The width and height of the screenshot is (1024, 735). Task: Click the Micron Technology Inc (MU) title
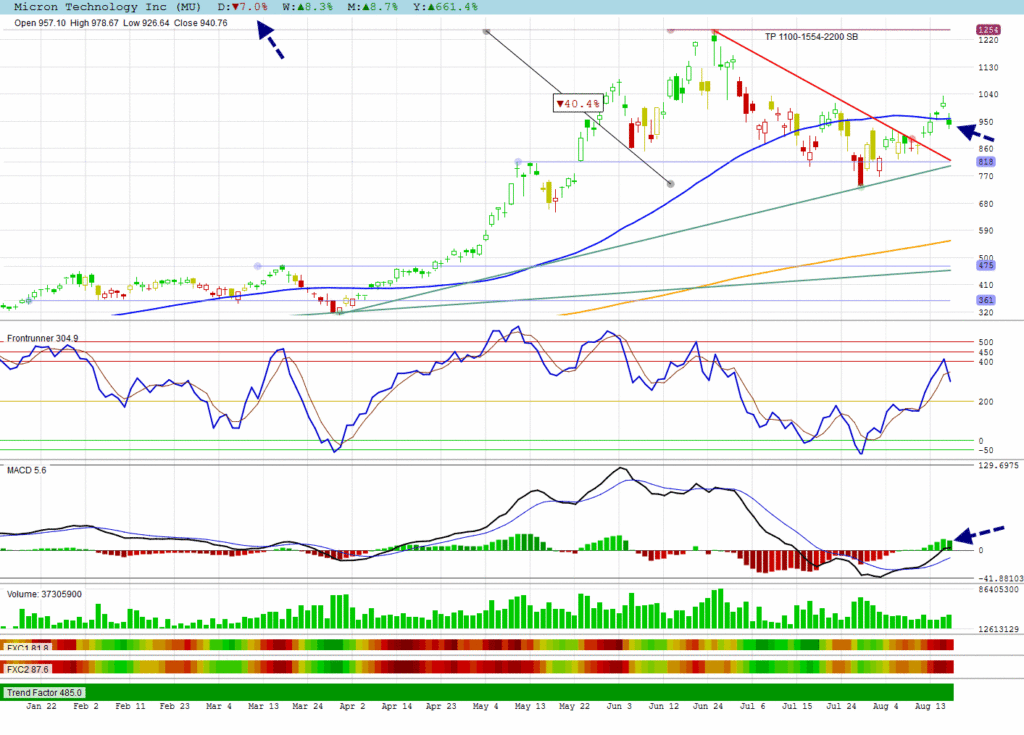click(107, 7)
